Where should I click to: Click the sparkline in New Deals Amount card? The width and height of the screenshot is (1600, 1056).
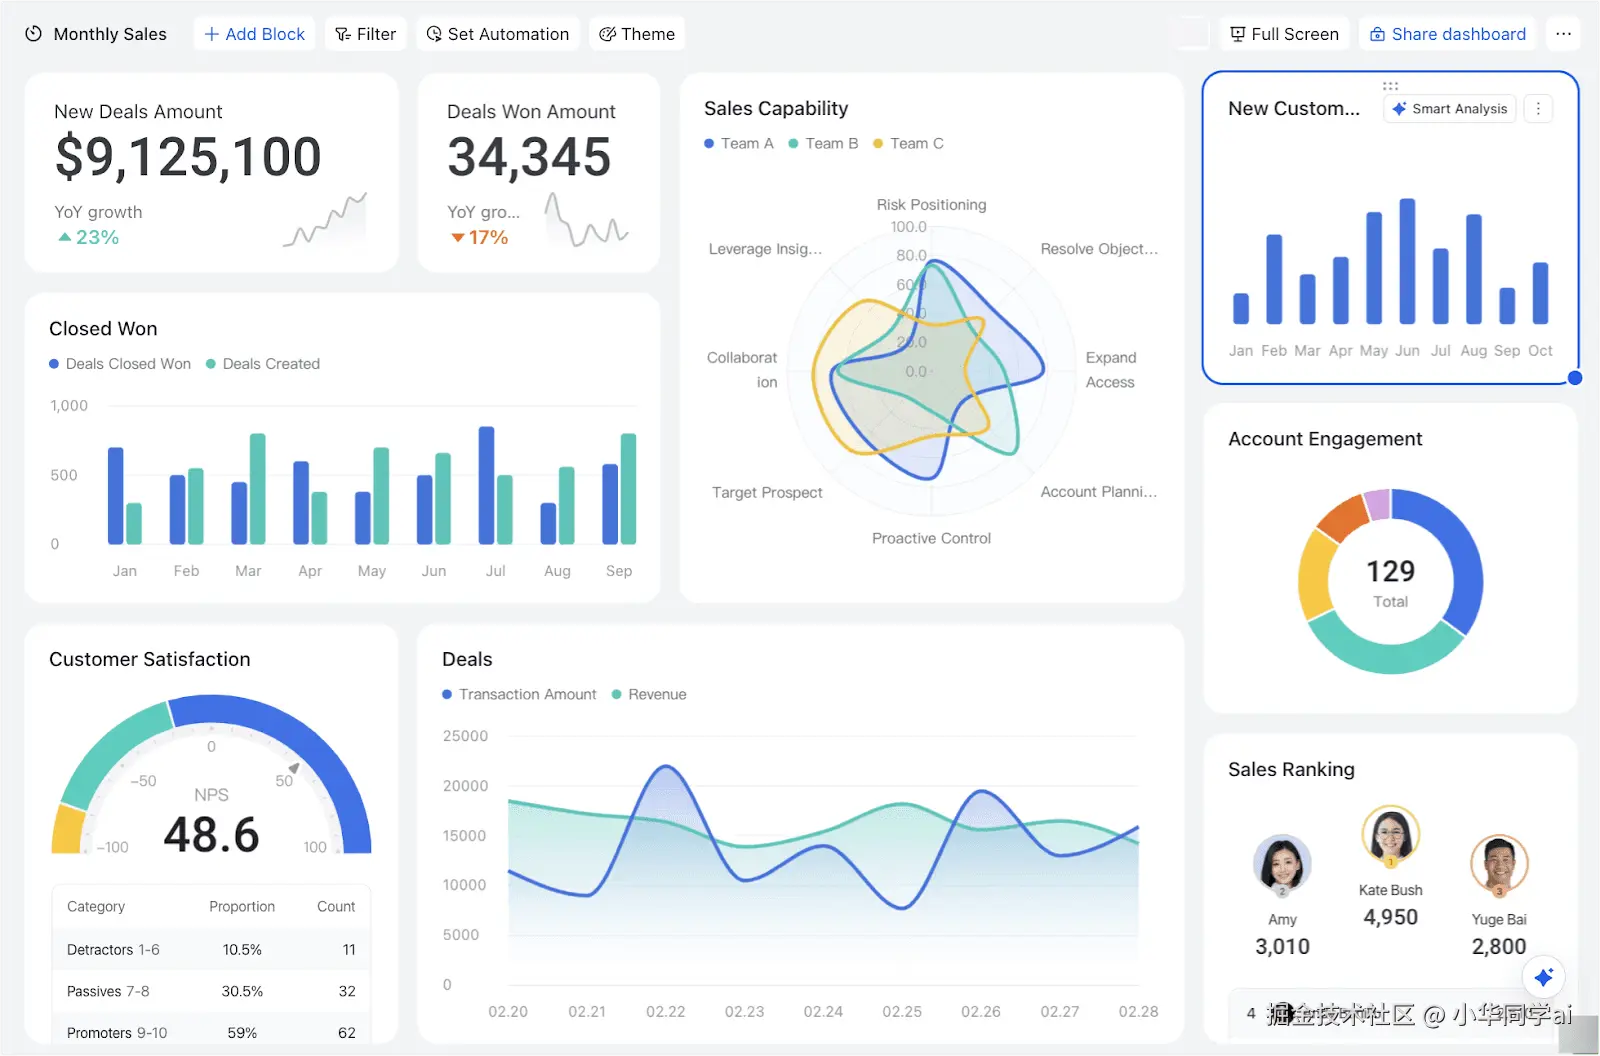(x=325, y=220)
